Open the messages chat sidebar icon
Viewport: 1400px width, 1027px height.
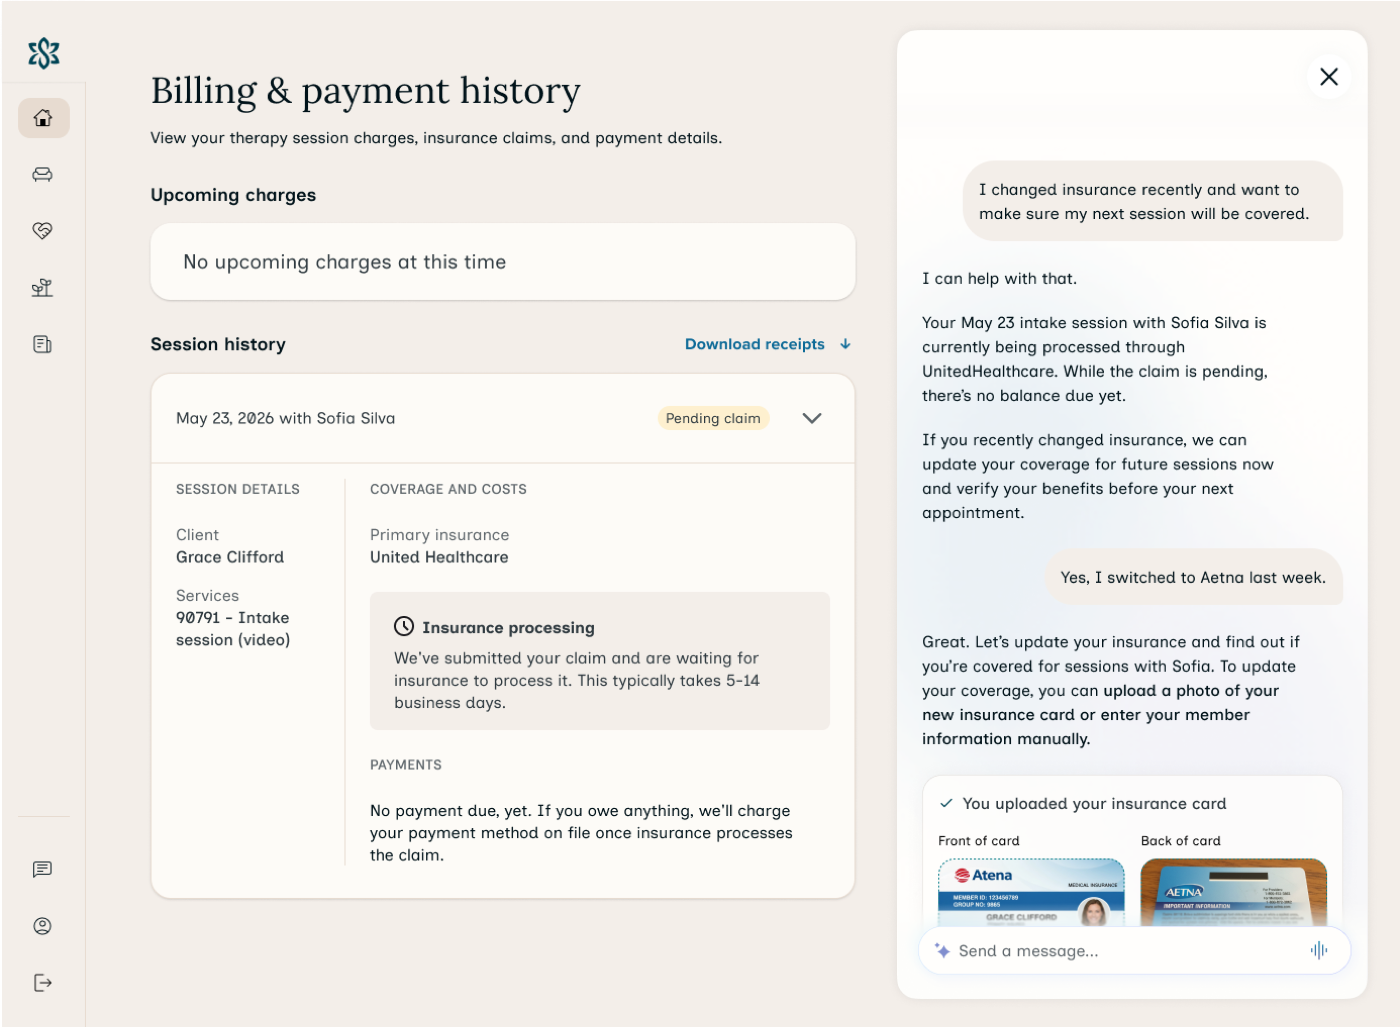coord(43,869)
